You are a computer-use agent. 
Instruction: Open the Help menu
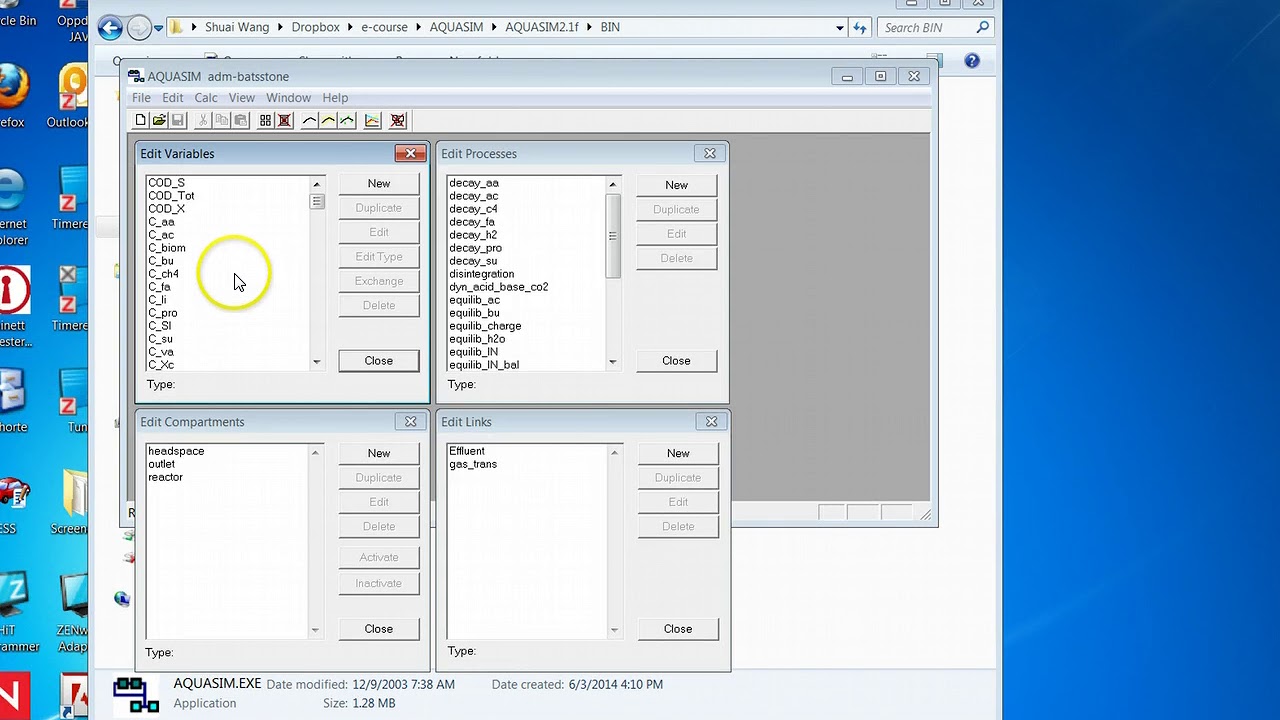click(335, 97)
